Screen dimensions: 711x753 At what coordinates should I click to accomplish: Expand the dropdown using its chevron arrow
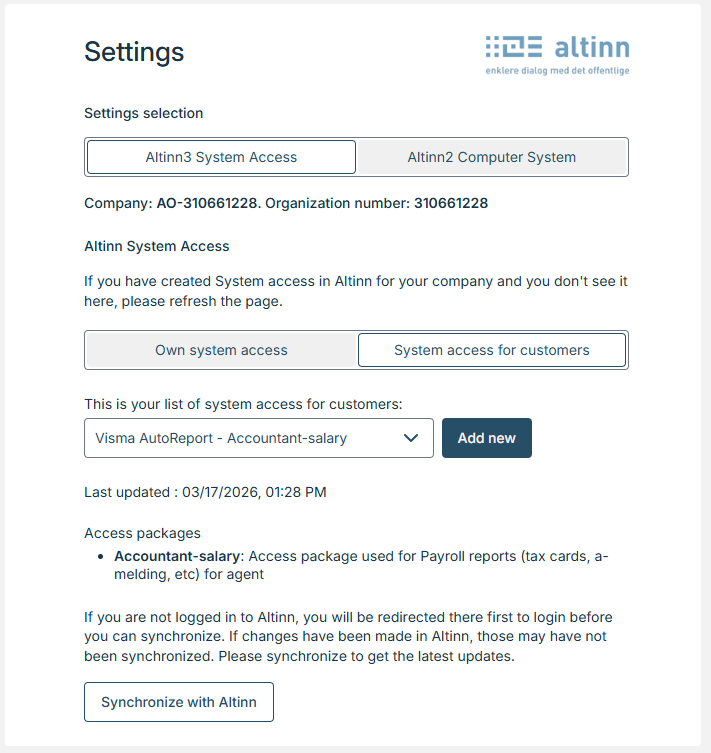pos(411,438)
